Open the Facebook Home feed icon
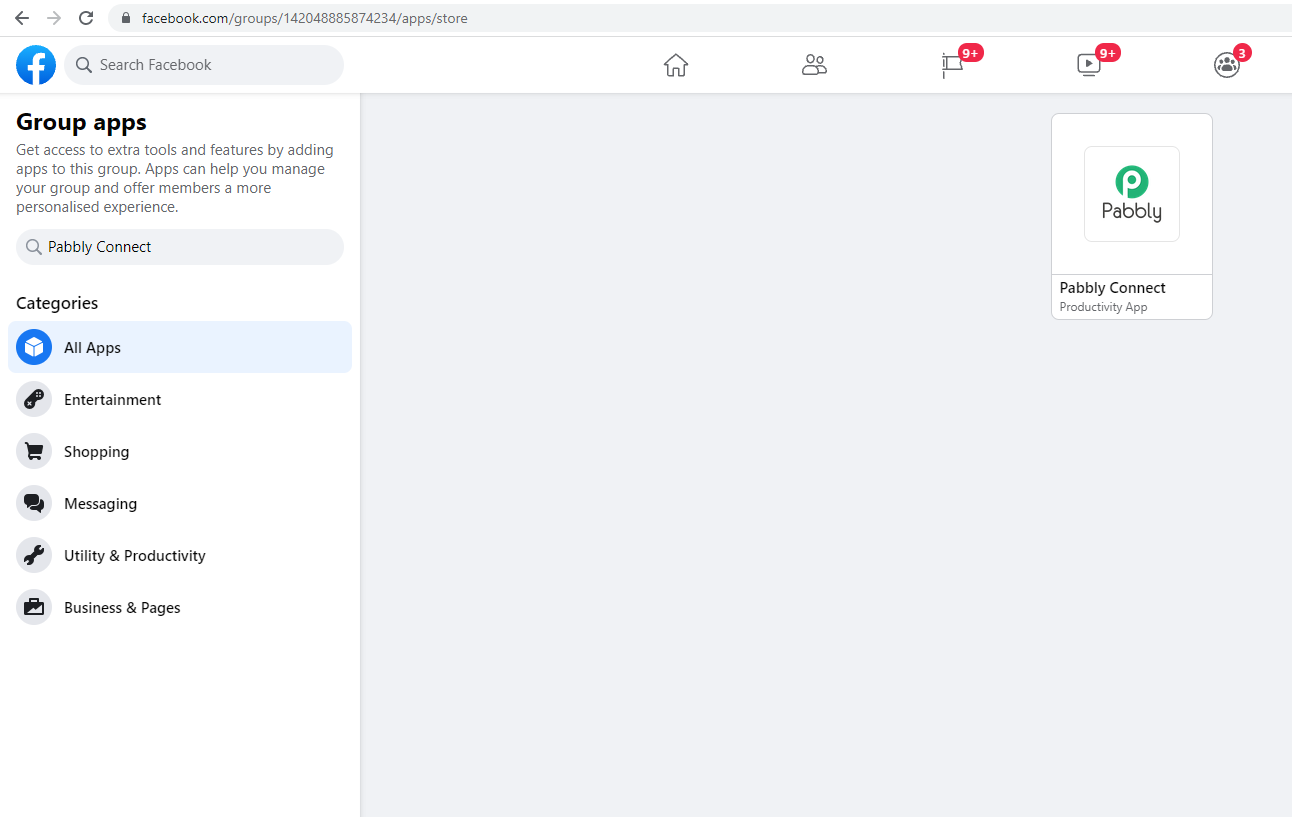 (x=676, y=65)
